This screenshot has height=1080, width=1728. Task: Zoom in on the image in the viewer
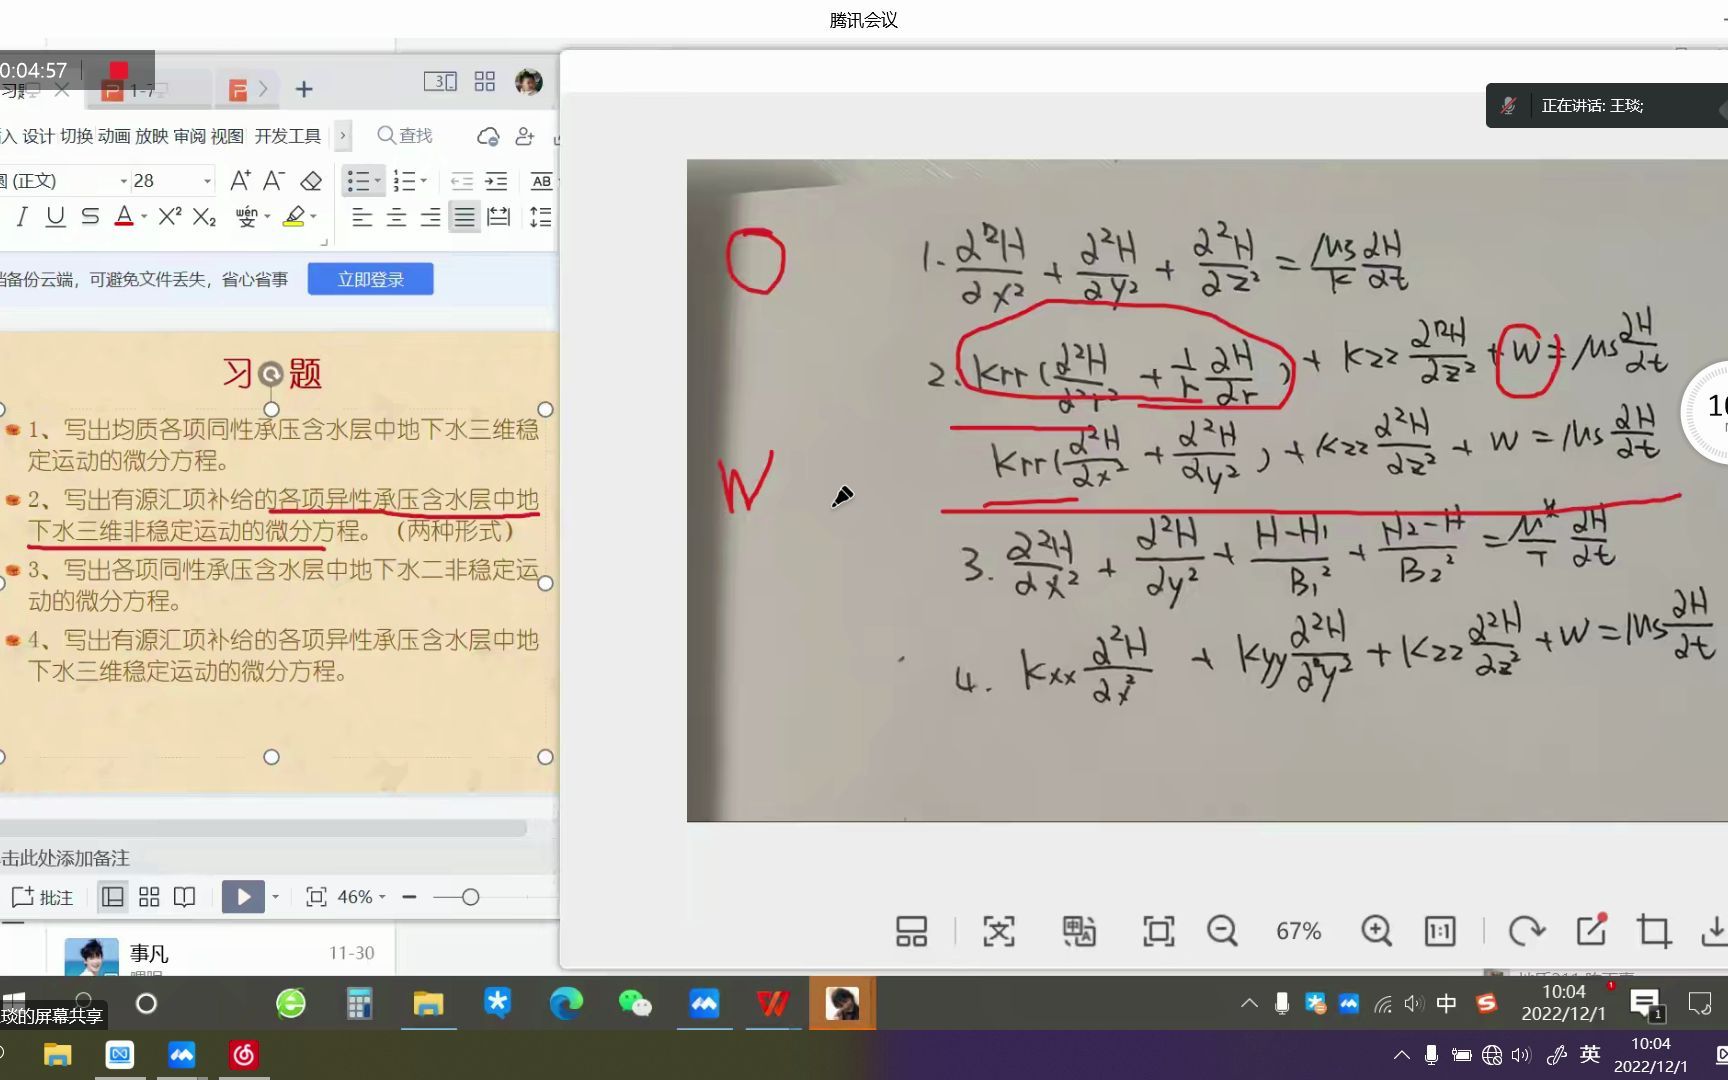pyautogui.click(x=1376, y=931)
